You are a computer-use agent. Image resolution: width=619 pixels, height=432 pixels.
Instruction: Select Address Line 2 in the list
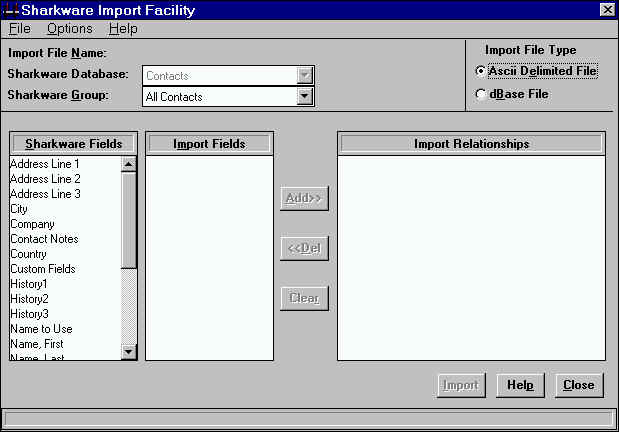(66, 179)
